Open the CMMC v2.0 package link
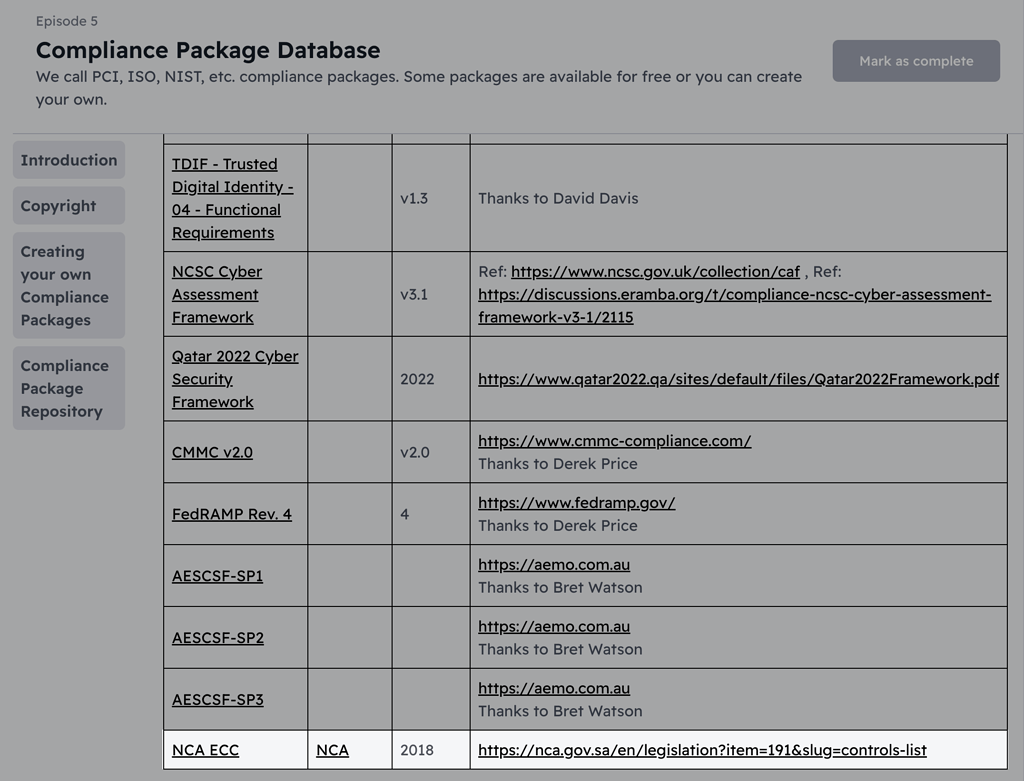The width and height of the screenshot is (1024, 781). click(212, 452)
